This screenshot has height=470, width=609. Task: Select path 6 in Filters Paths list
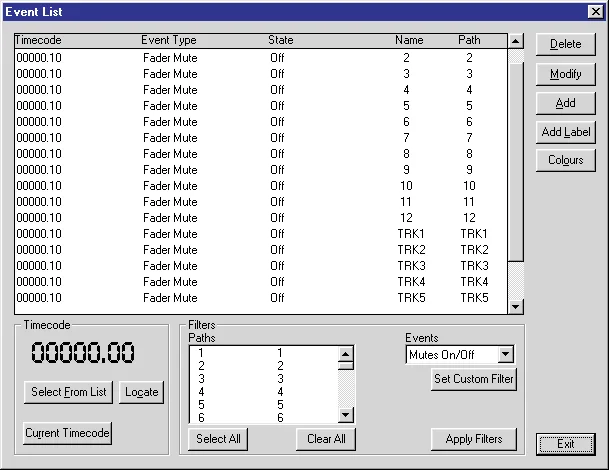click(x=264, y=418)
